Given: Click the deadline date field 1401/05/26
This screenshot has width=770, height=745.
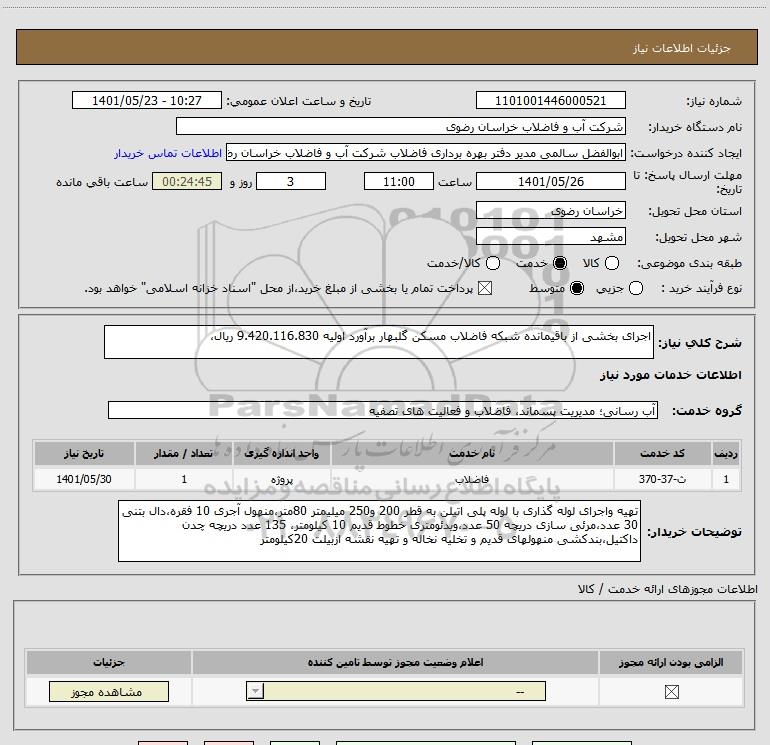Looking at the screenshot, I should click(550, 181).
